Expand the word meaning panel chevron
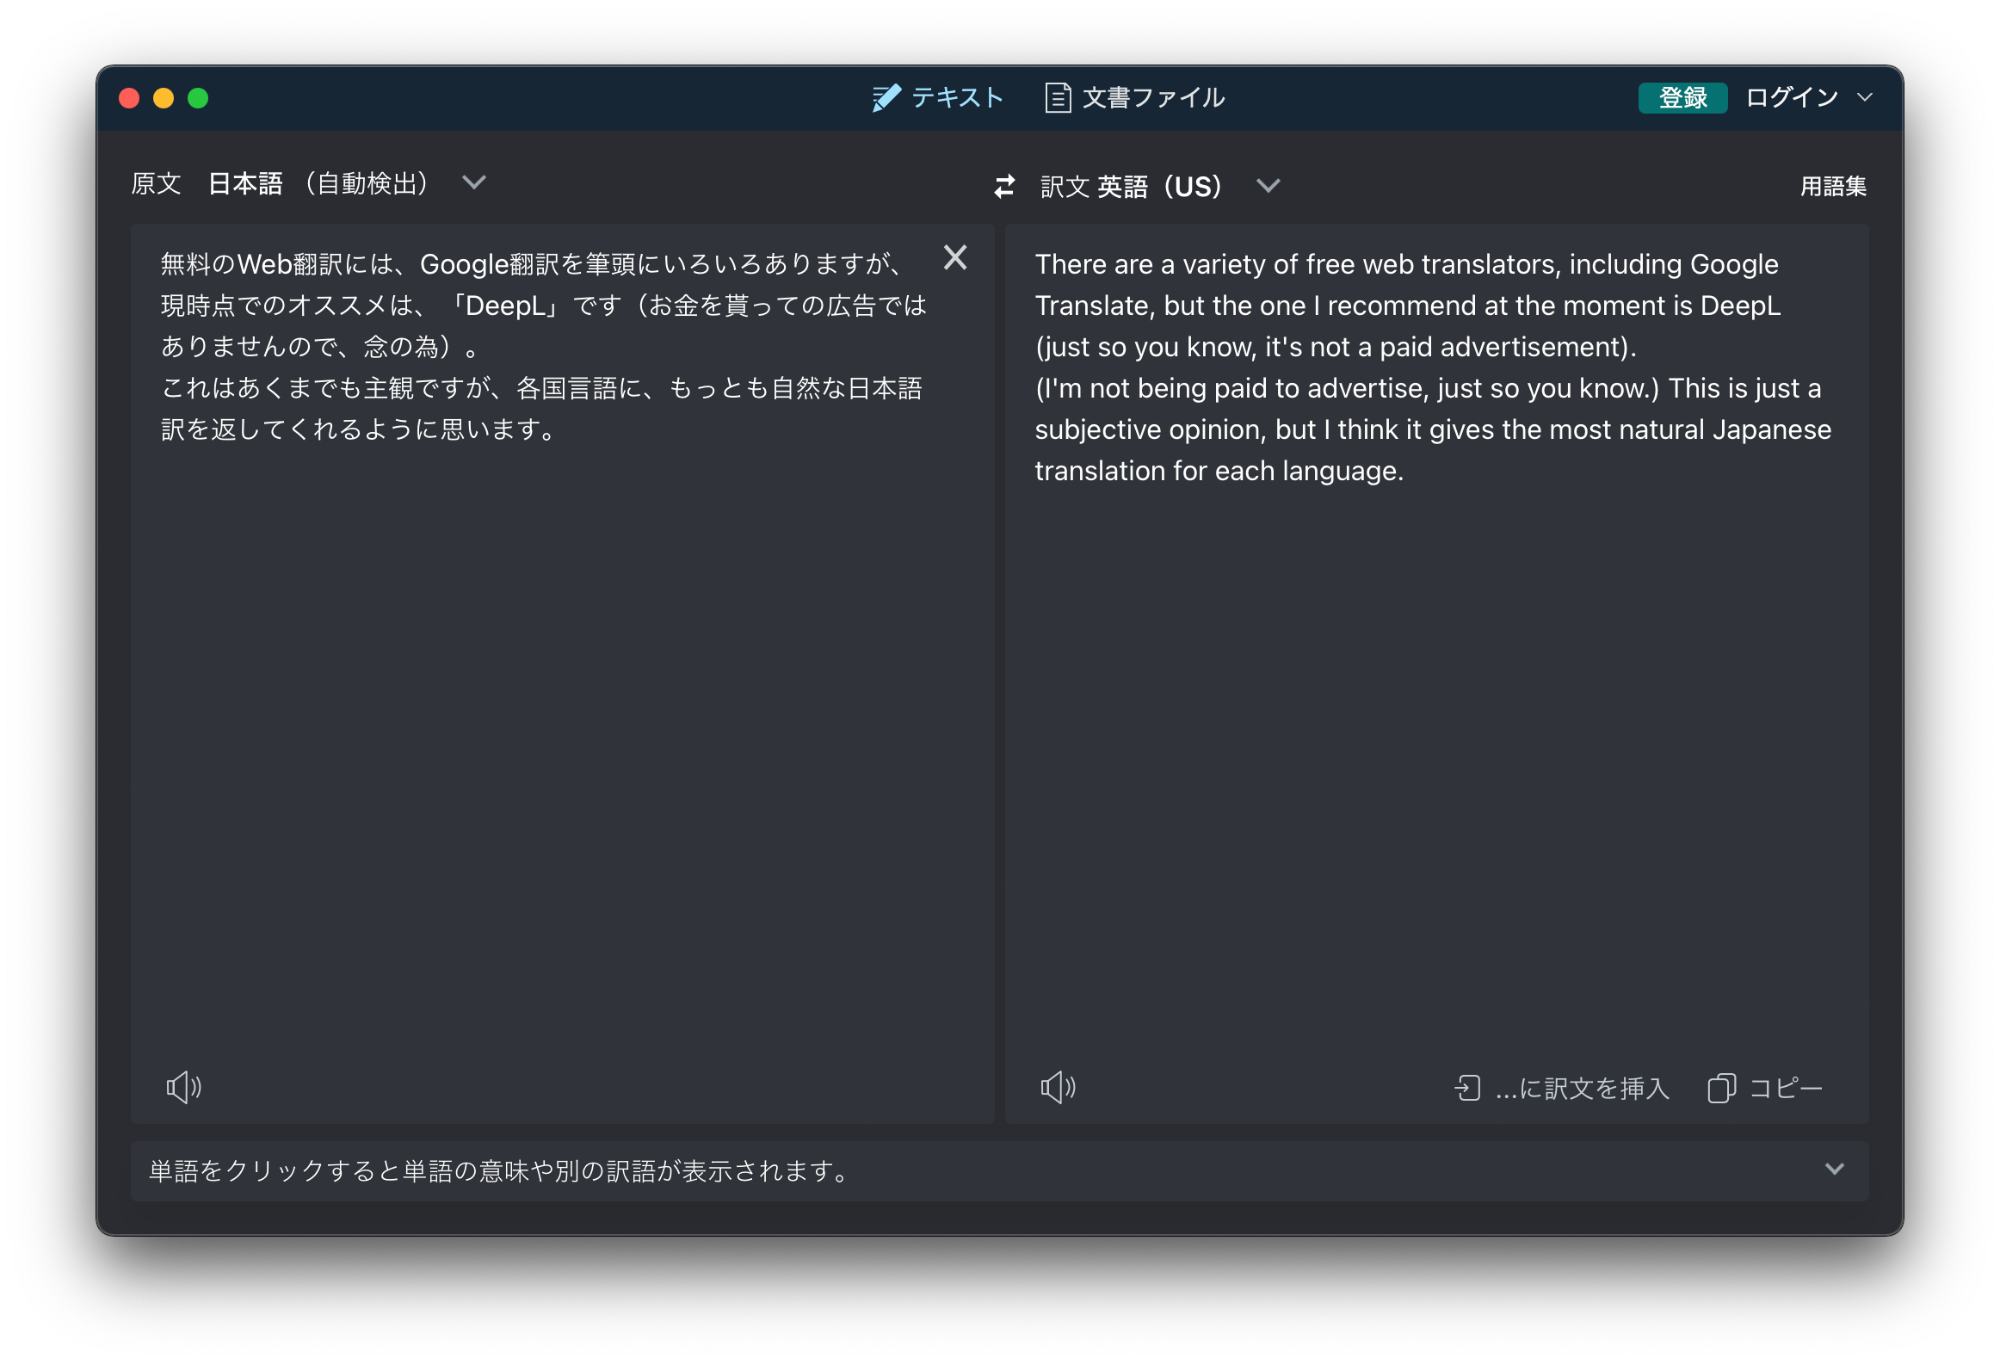2000x1363 pixels. click(1834, 1169)
